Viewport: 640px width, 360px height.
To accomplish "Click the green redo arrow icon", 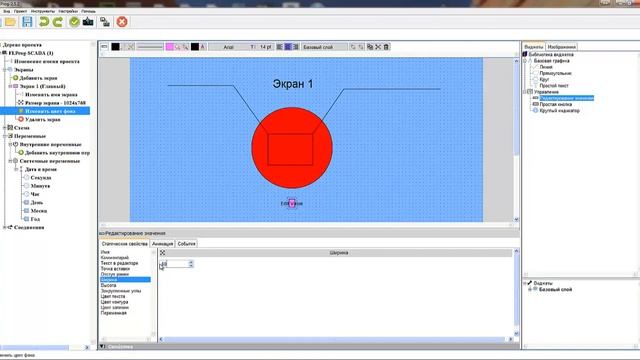I will coord(58,22).
